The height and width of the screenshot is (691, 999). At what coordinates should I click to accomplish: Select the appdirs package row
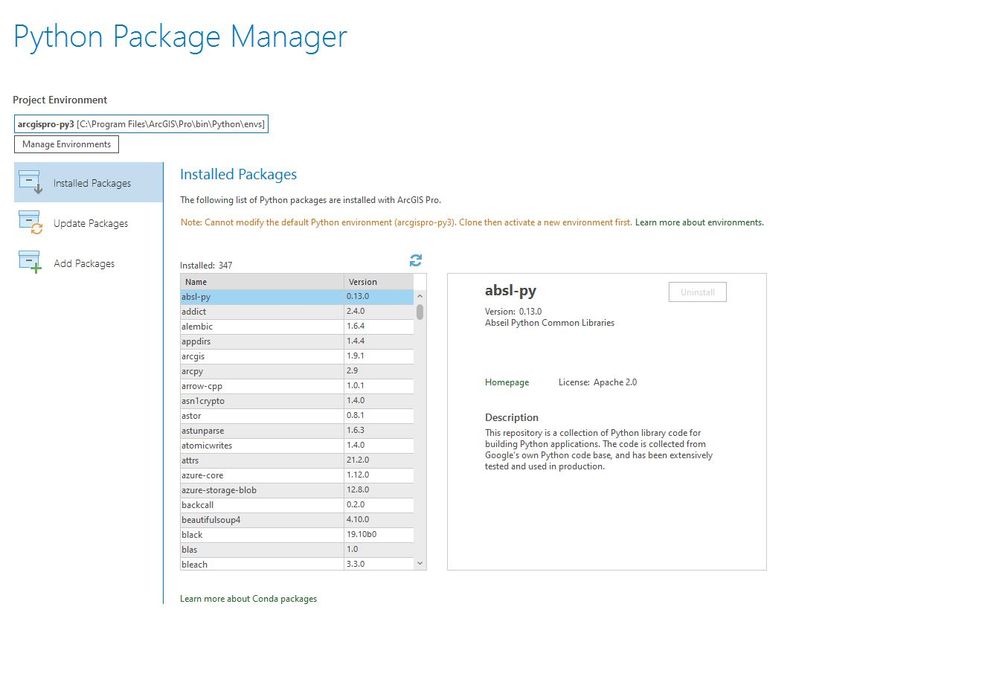(x=297, y=341)
